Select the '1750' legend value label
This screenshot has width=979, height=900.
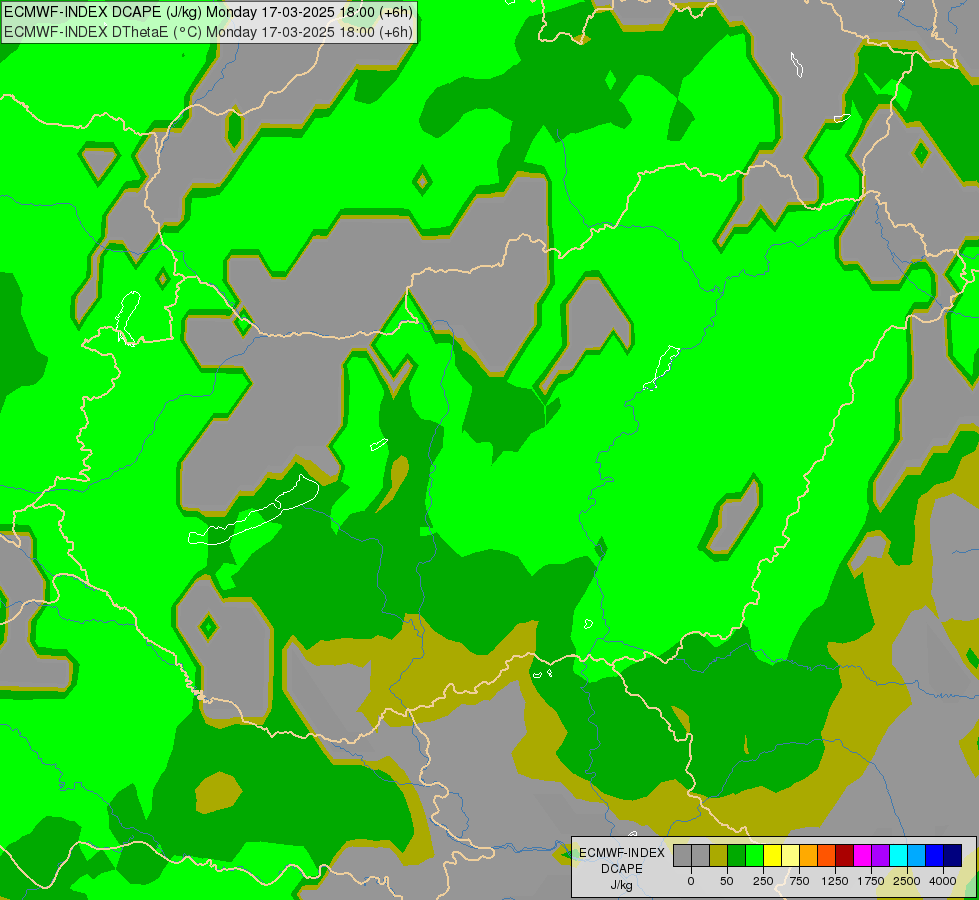(871, 881)
